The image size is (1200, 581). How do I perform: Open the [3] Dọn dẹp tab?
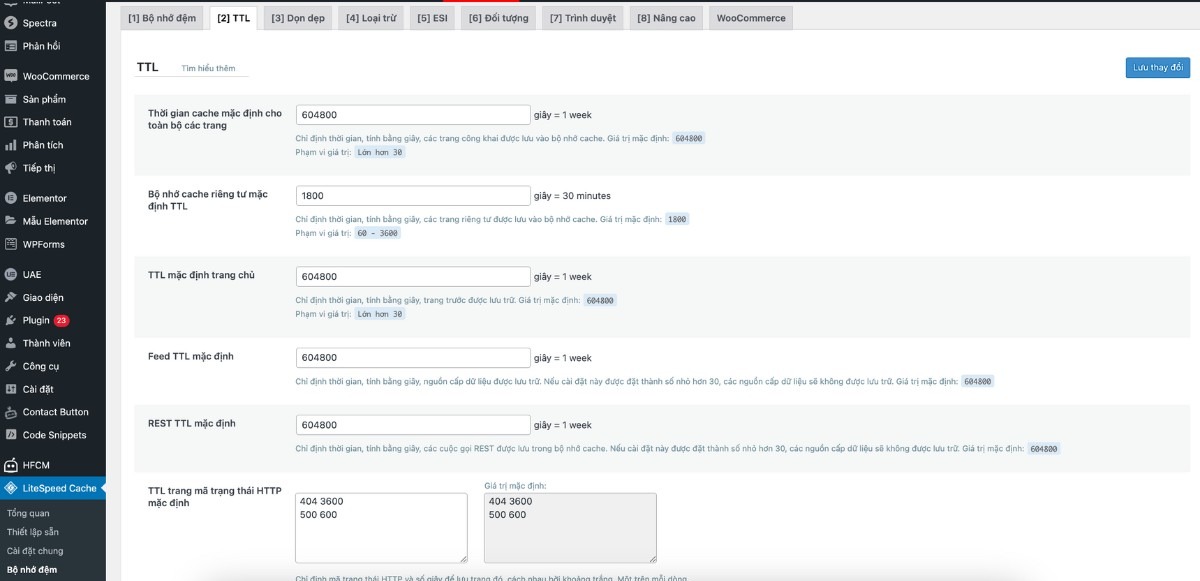click(297, 18)
